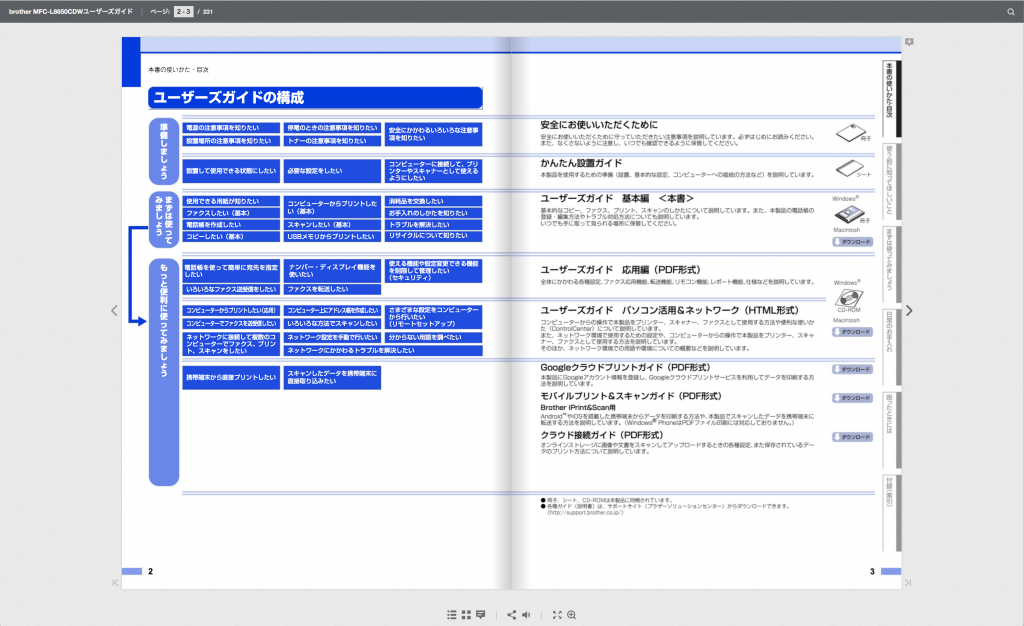Click the 使用できる用紙が知りたい box

coord(231,202)
